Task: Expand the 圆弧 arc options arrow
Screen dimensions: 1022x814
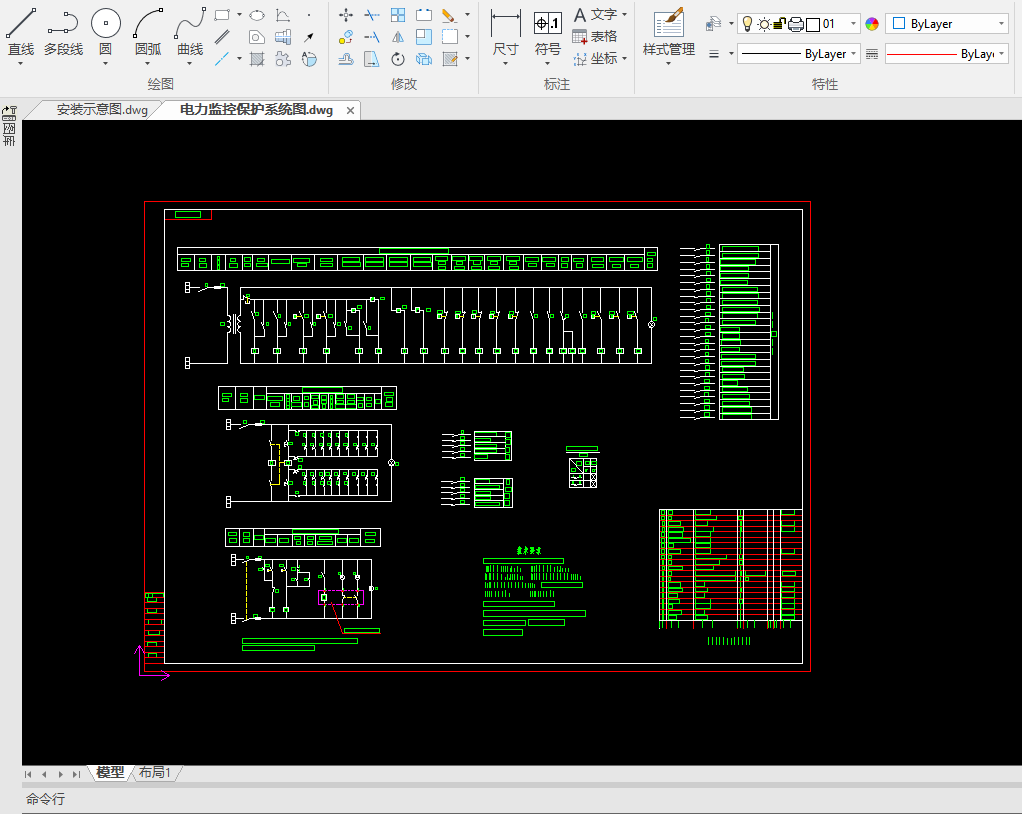Action: pyautogui.click(x=148, y=63)
